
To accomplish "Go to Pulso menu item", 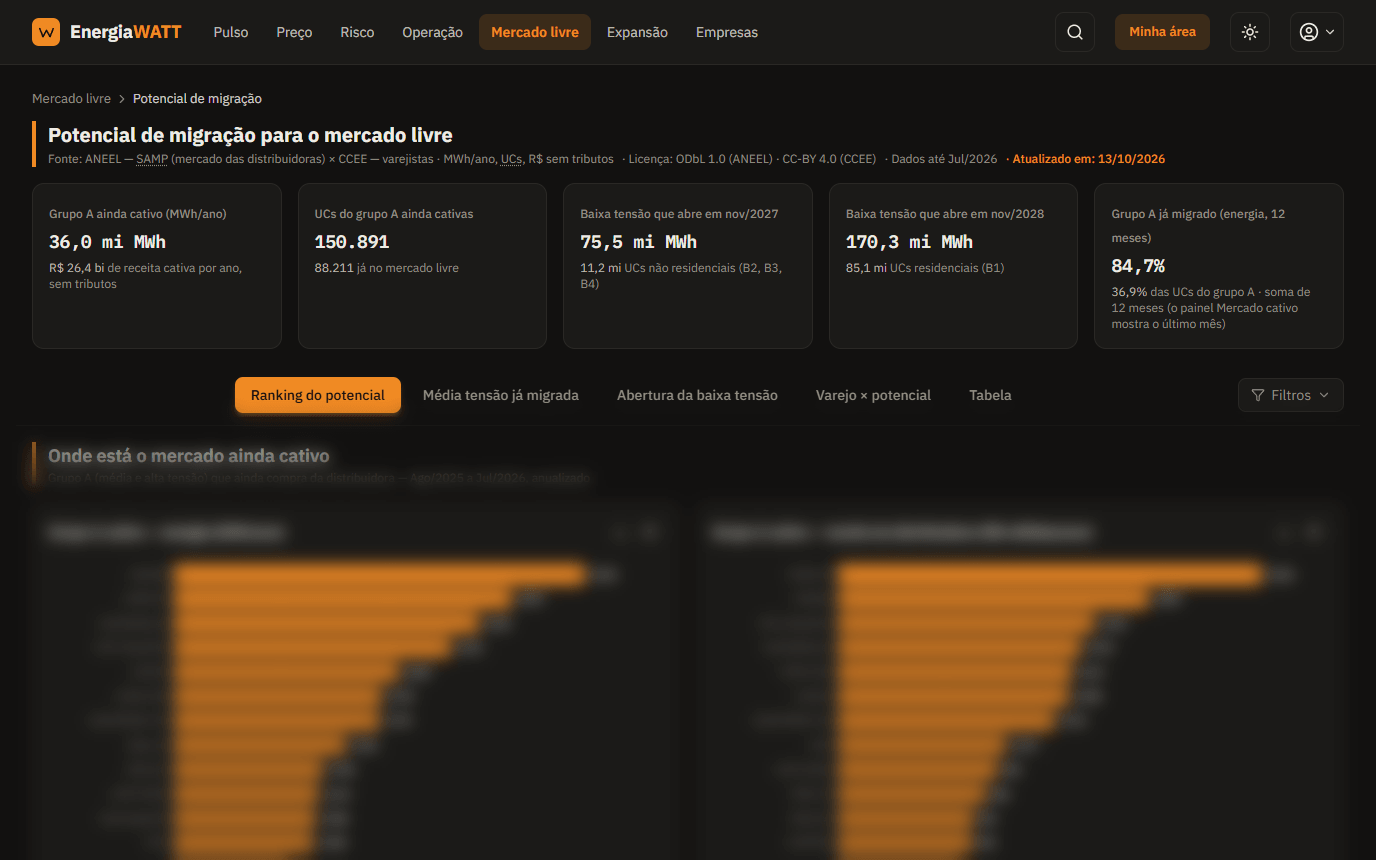I will (x=231, y=32).
